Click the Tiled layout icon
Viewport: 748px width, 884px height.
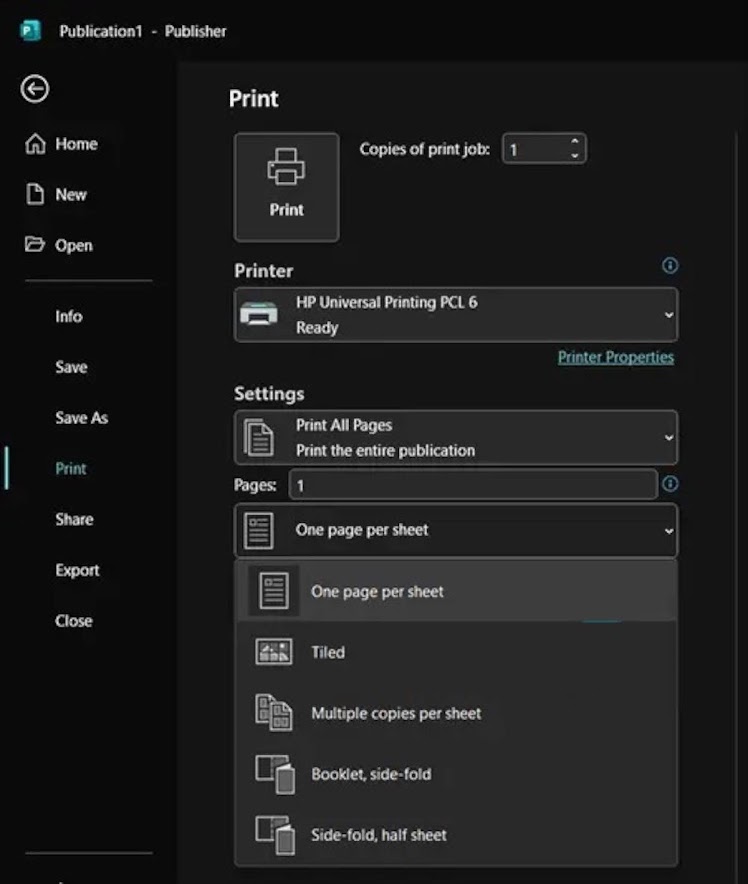274,652
